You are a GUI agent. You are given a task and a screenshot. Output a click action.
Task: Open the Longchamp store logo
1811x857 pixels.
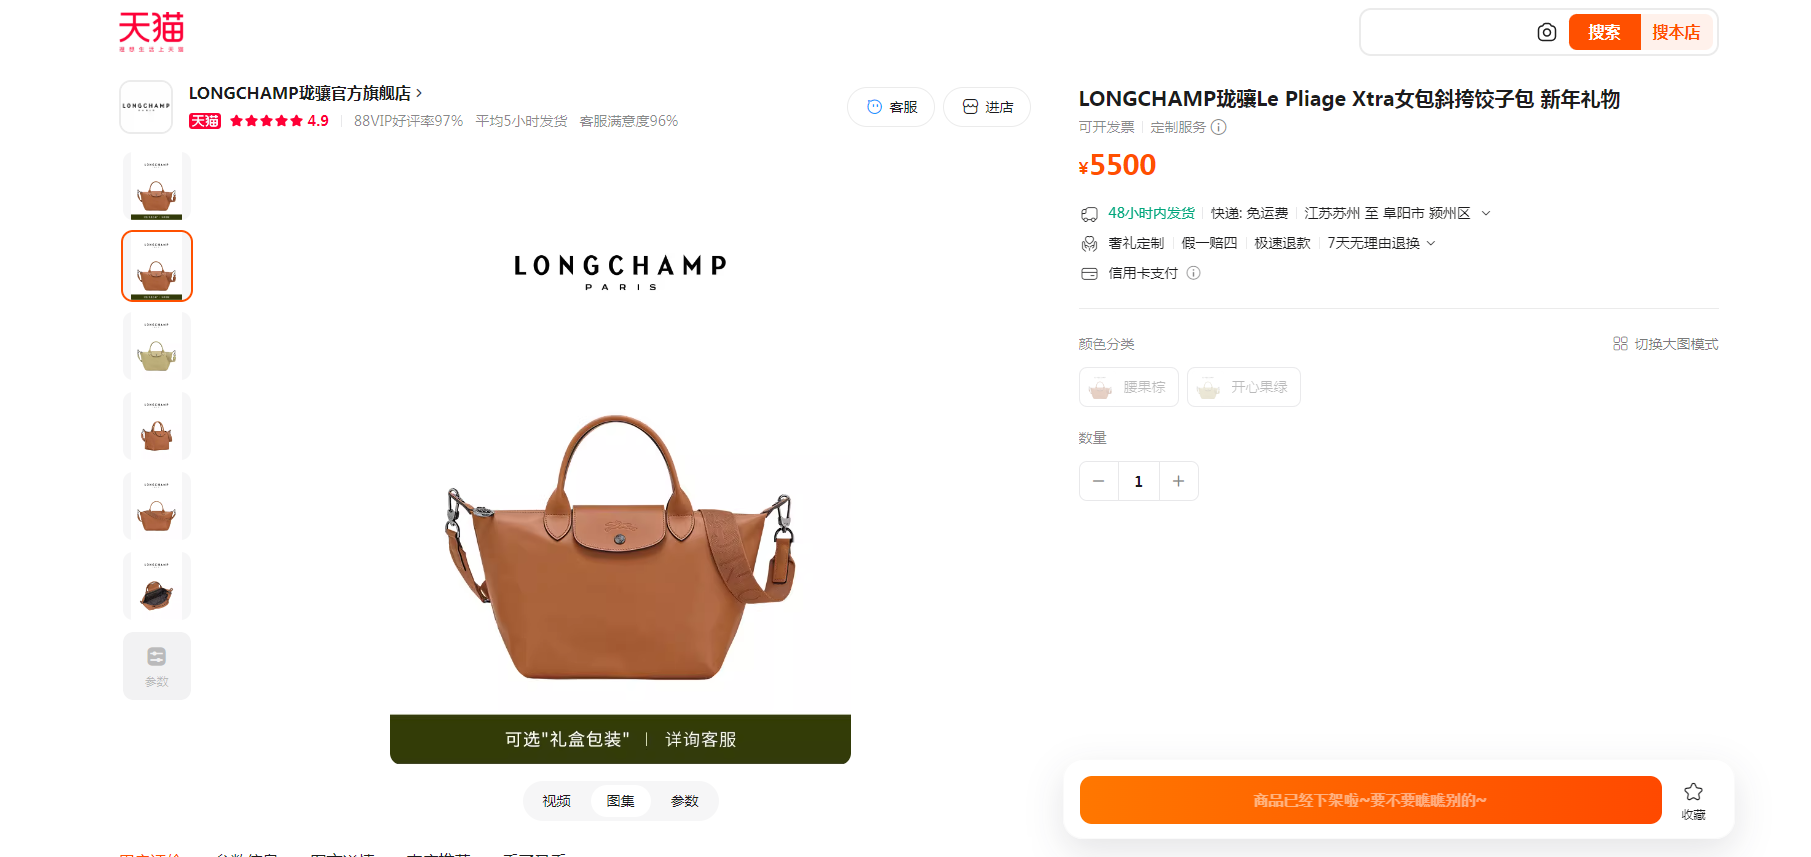coord(146,107)
